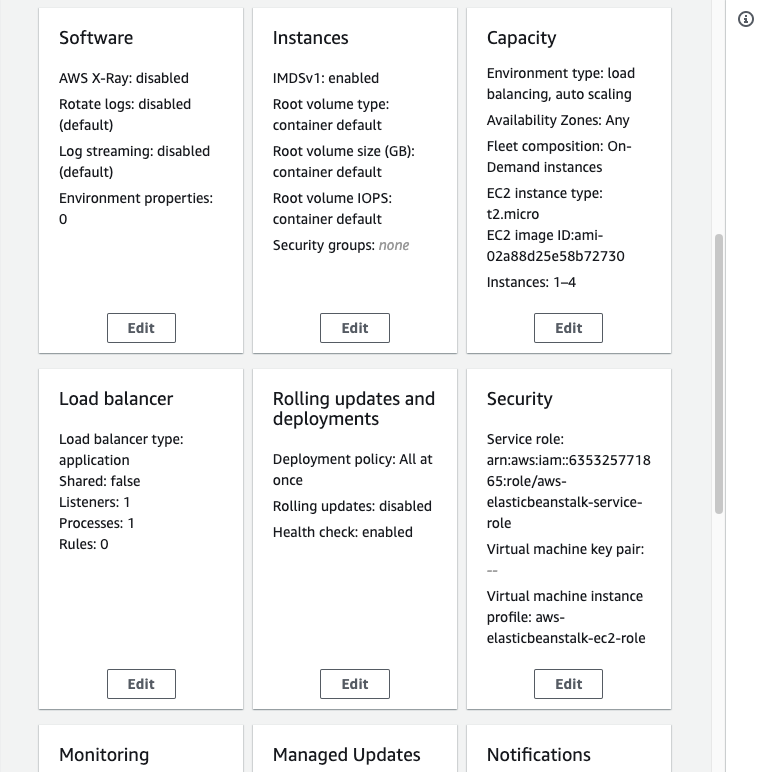This screenshot has height=772, width=765.
Task: Click the vertical page scrollbar thumb
Action: coord(719,374)
